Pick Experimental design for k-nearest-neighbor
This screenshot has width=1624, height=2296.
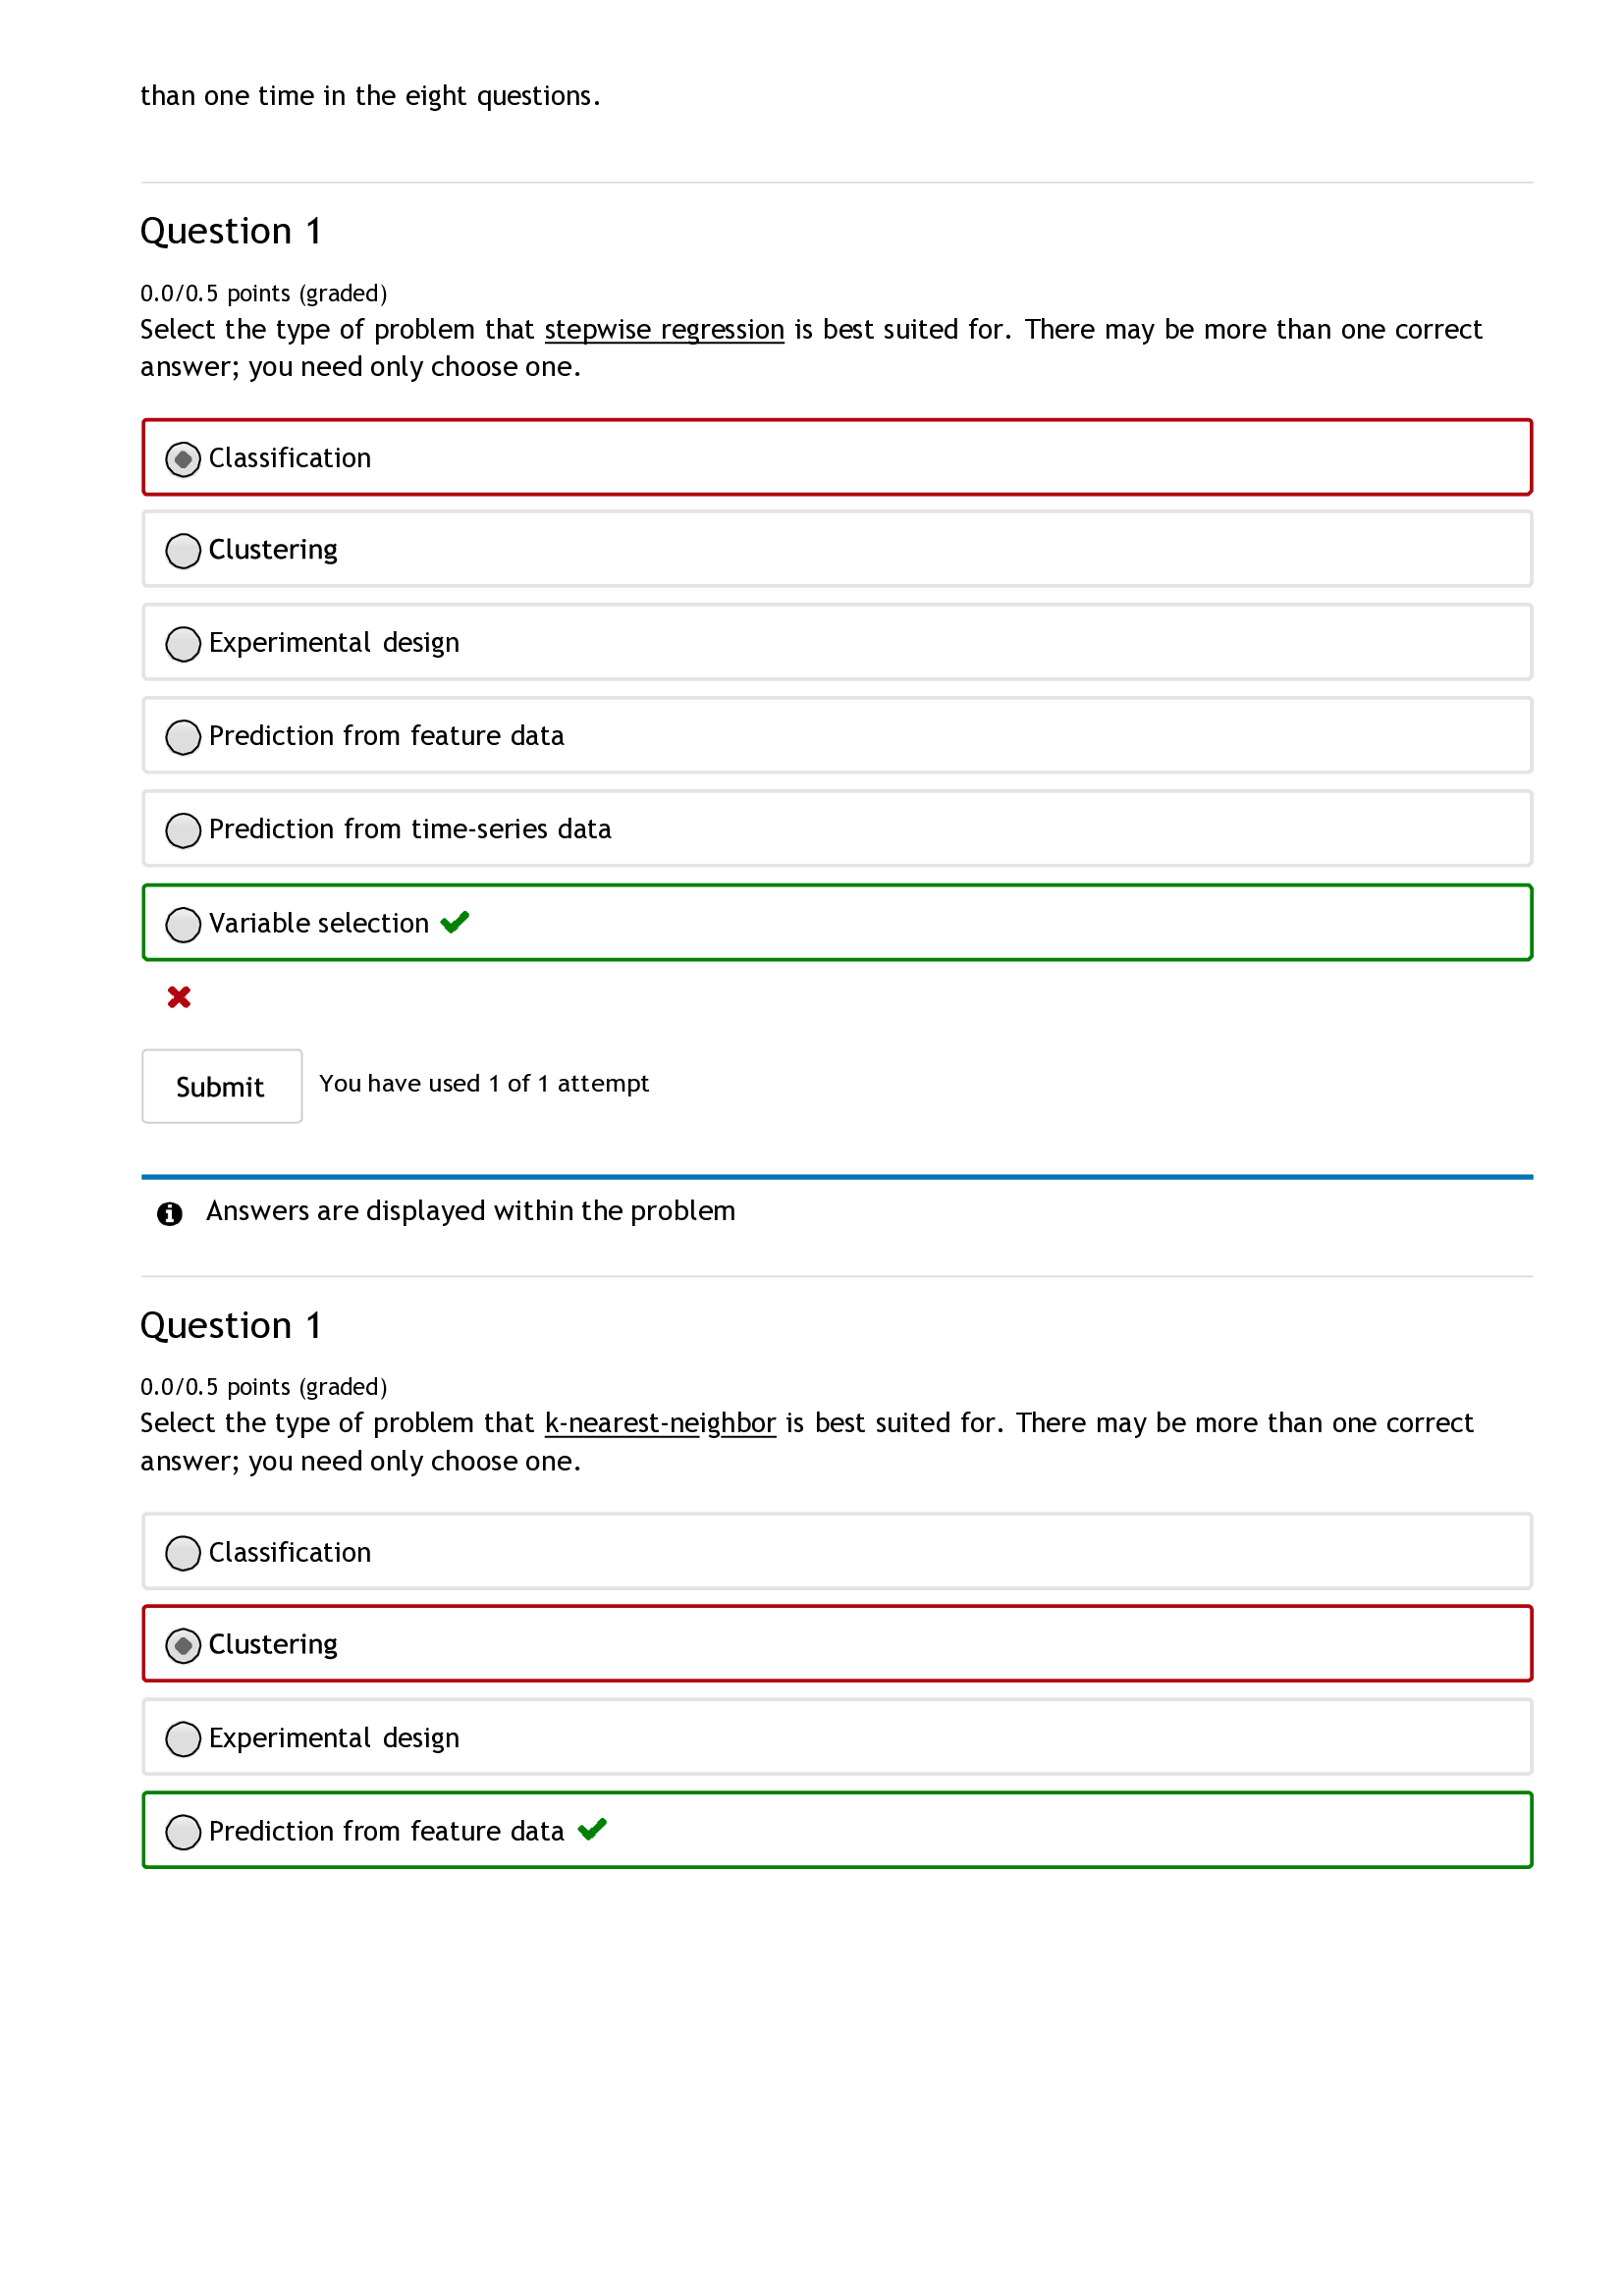[x=183, y=1739]
